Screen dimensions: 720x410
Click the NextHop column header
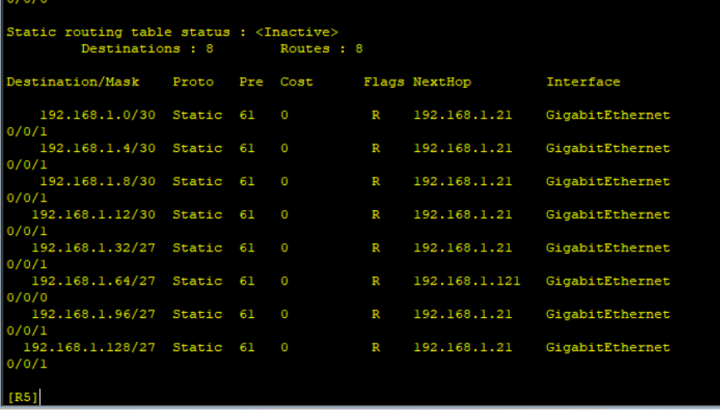point(442,82)
